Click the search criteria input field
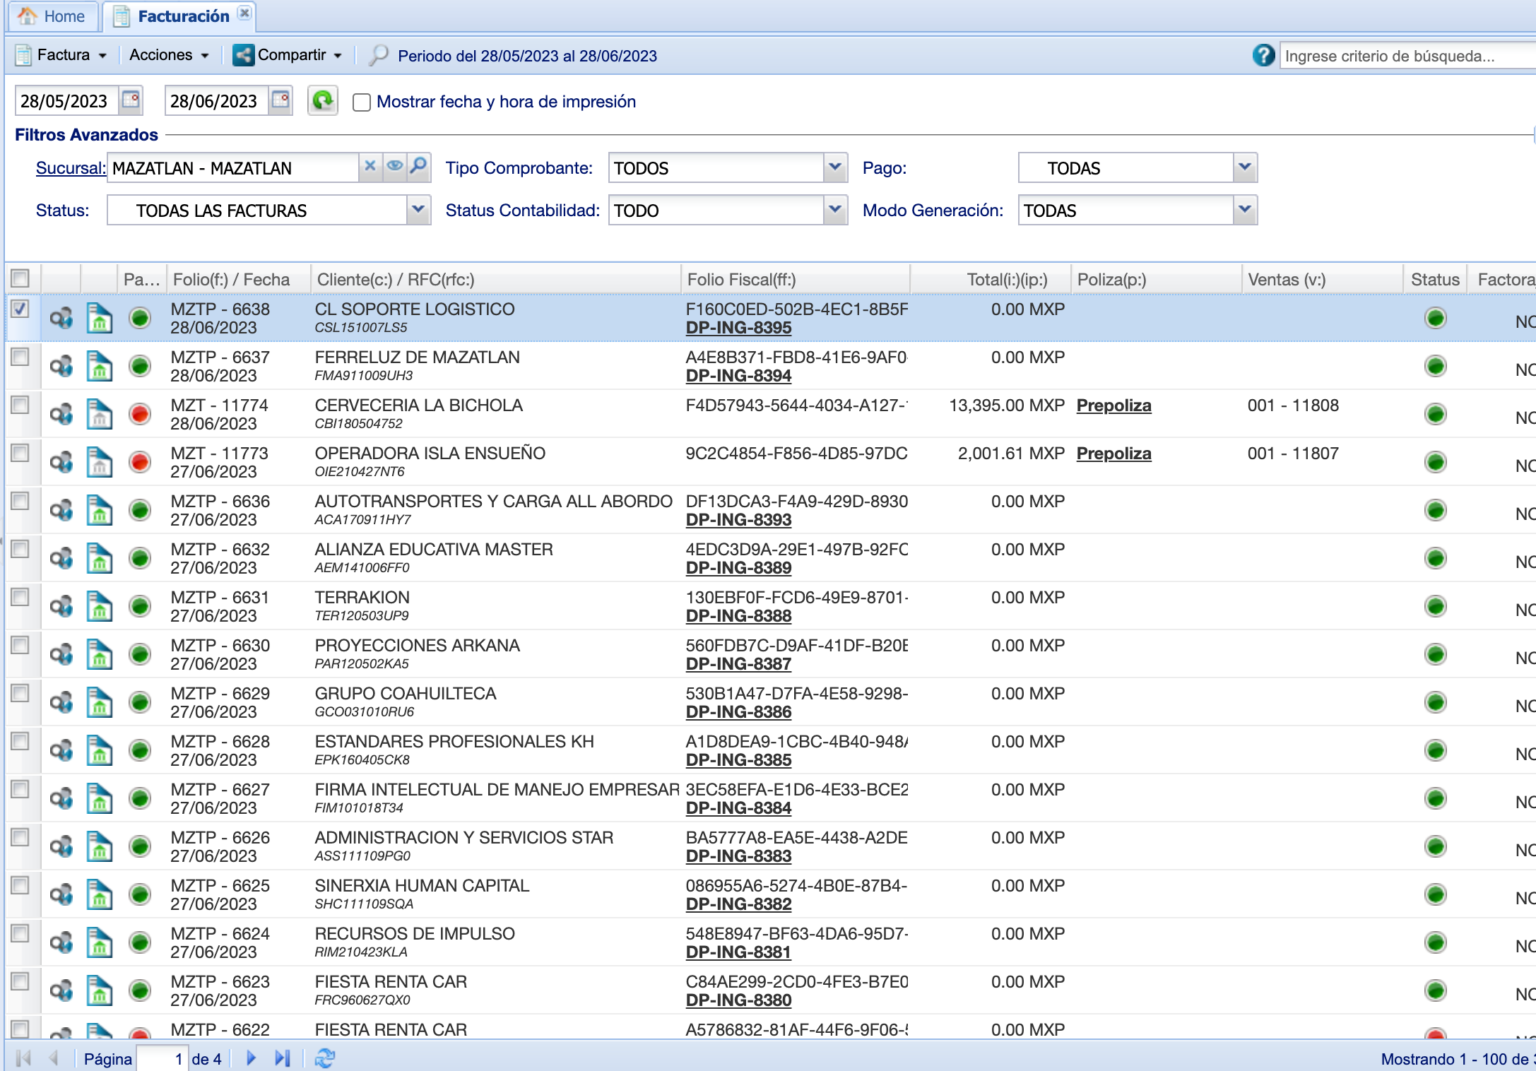Screen dimensions: 1536x1071 point(1405,56)
